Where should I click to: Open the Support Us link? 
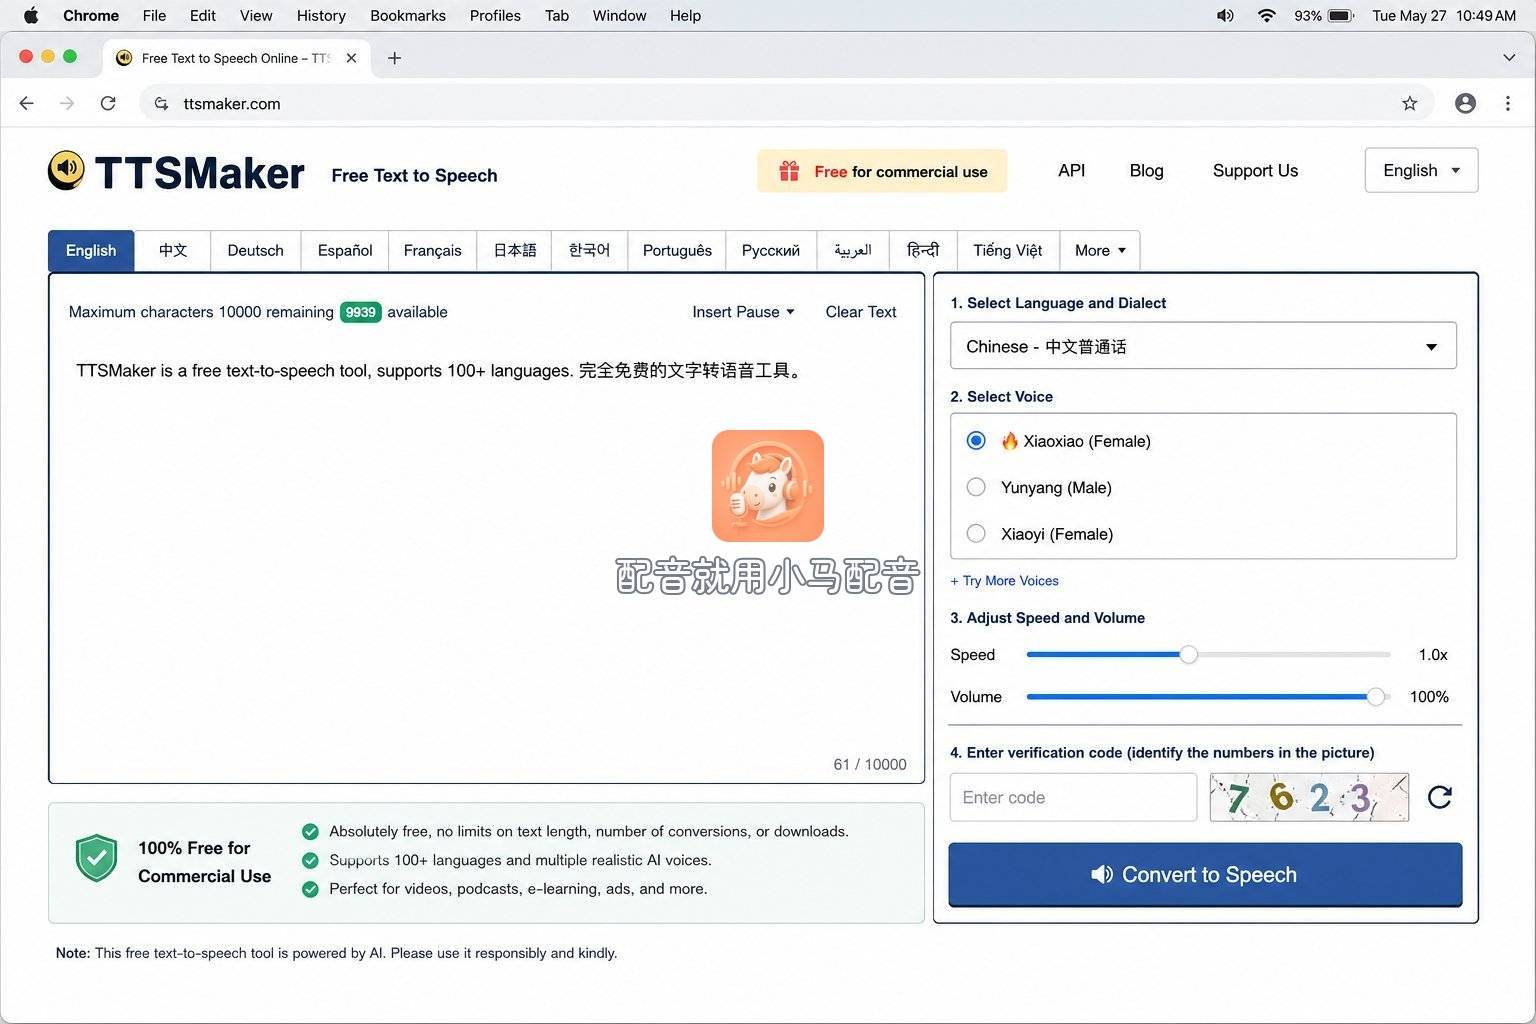pyautogui.click(x=1255, y=170)
